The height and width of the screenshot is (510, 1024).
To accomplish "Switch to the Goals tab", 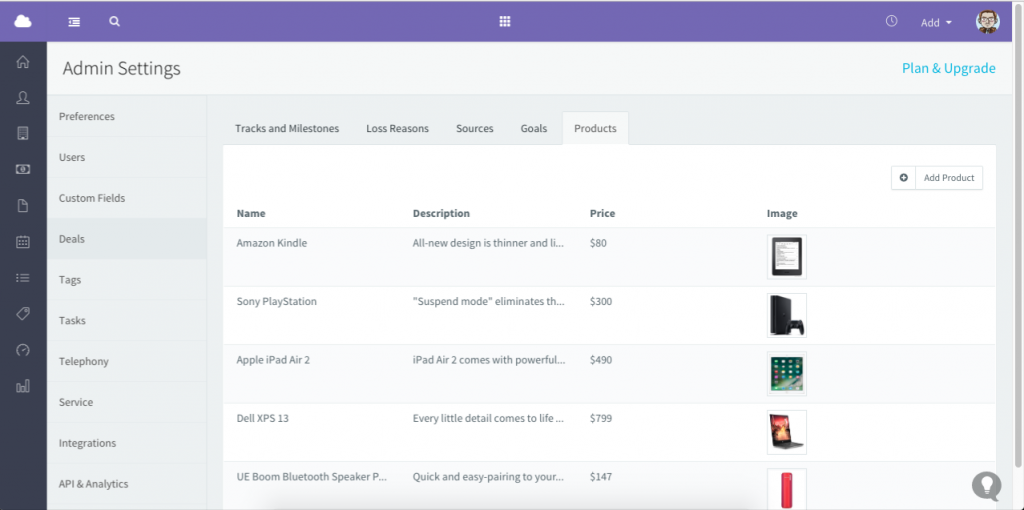I will tap(534, 129).
